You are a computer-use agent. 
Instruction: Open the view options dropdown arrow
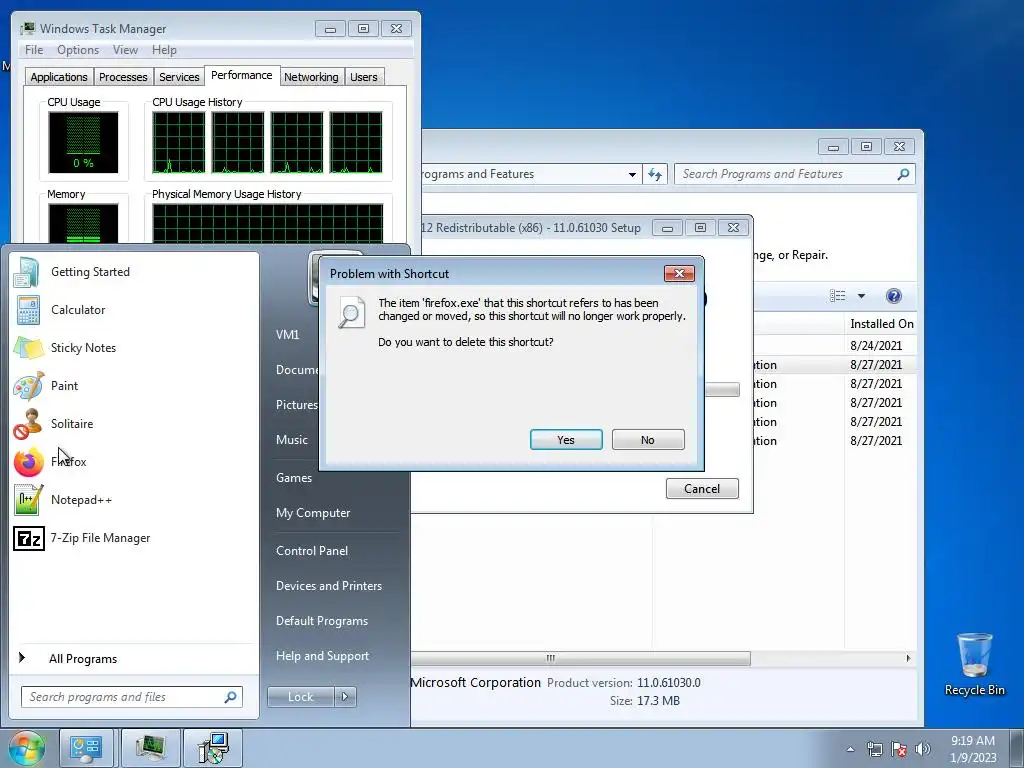click(x=861, y=296)
